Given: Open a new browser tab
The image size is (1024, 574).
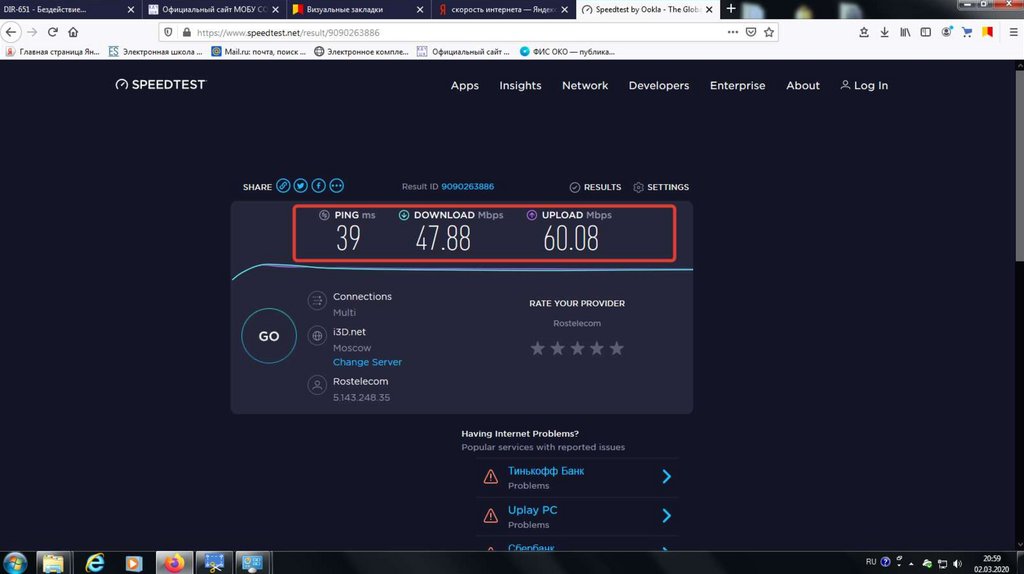Looking at the screenshot, I should coord(731,8).
